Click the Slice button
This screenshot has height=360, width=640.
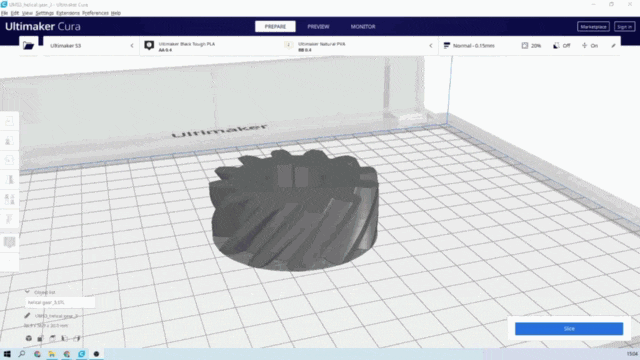click(x=569, y=329)
